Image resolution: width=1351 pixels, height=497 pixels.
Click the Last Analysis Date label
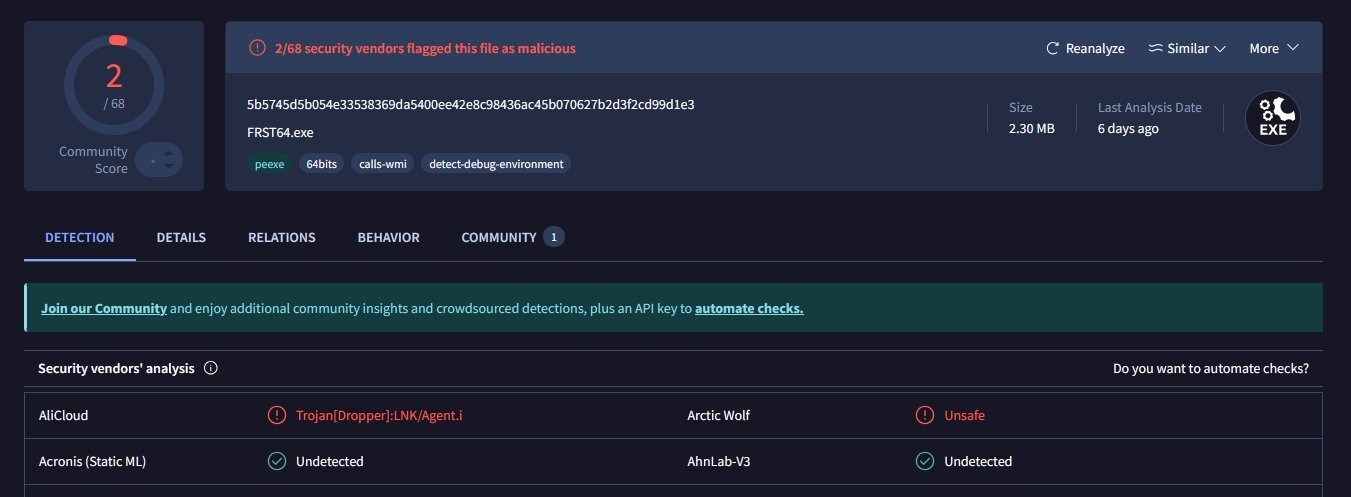[x=1150, y=107]
